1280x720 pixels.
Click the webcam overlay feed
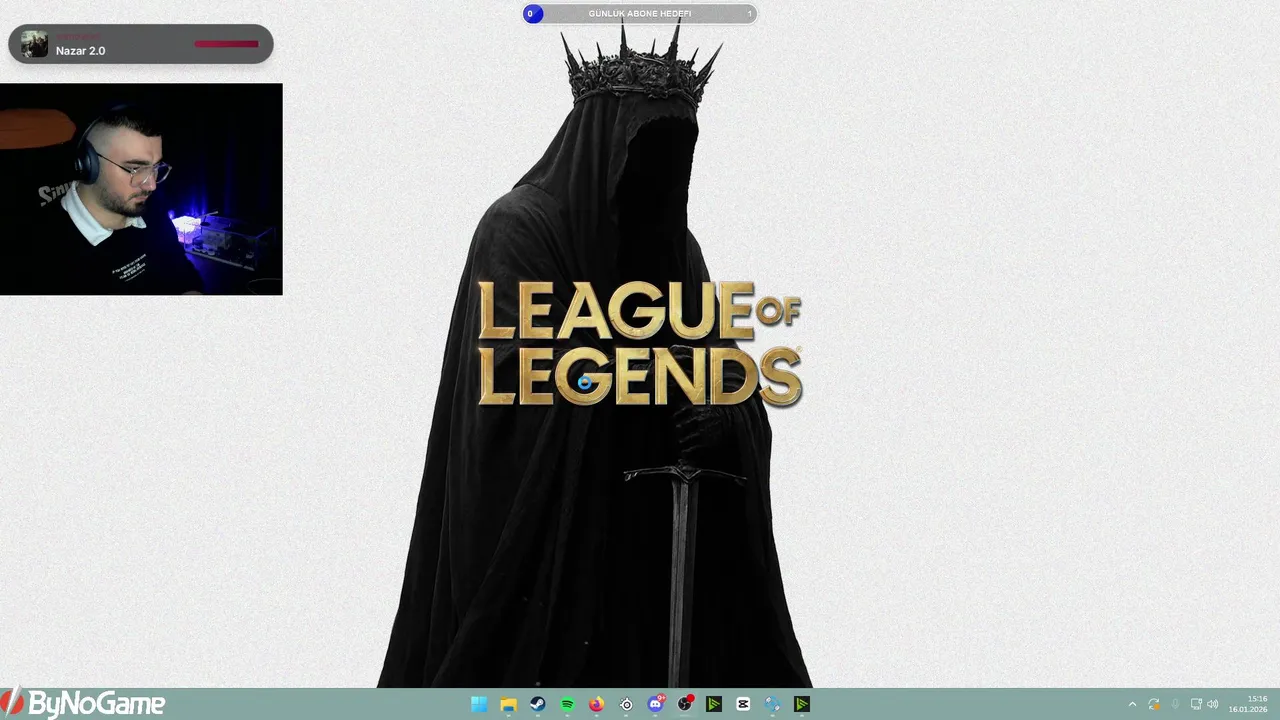(x=141, y=189)
